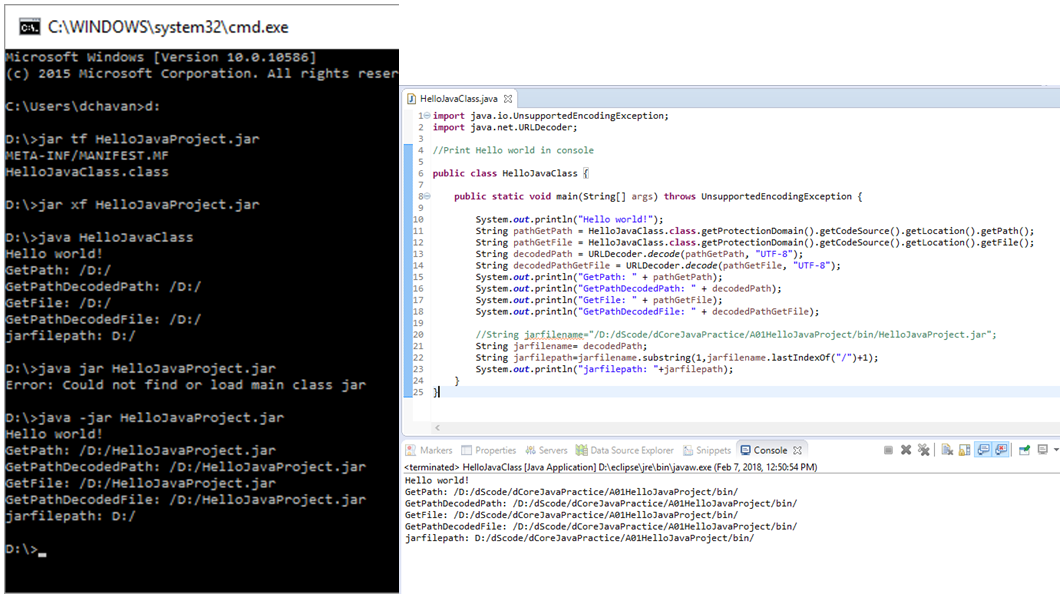Toggle Scroll Lock in the Console toolbar

(x=964, y=450)
